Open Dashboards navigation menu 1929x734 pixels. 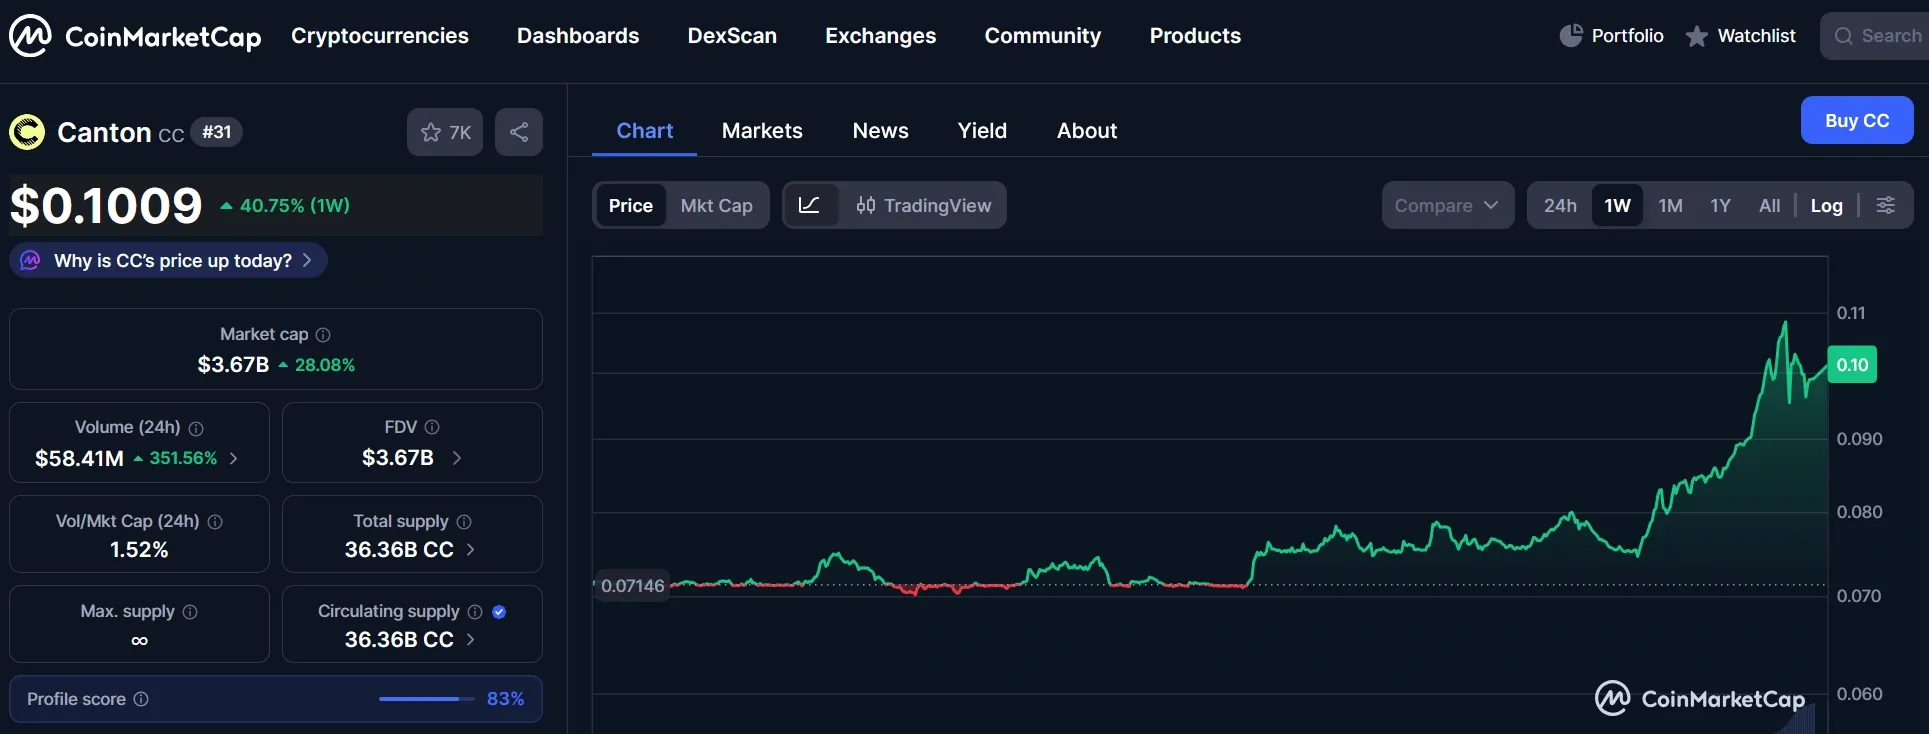pos(578,36)
